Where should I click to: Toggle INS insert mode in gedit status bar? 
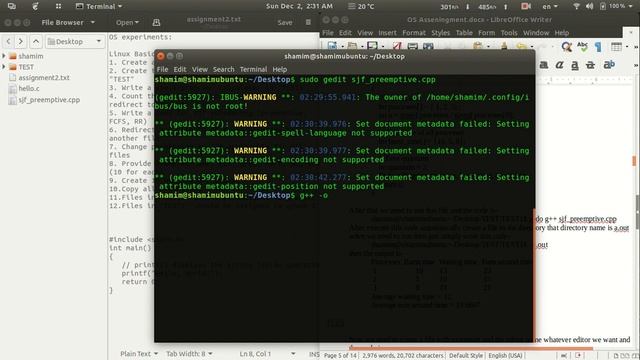click(x=314, y=354)
